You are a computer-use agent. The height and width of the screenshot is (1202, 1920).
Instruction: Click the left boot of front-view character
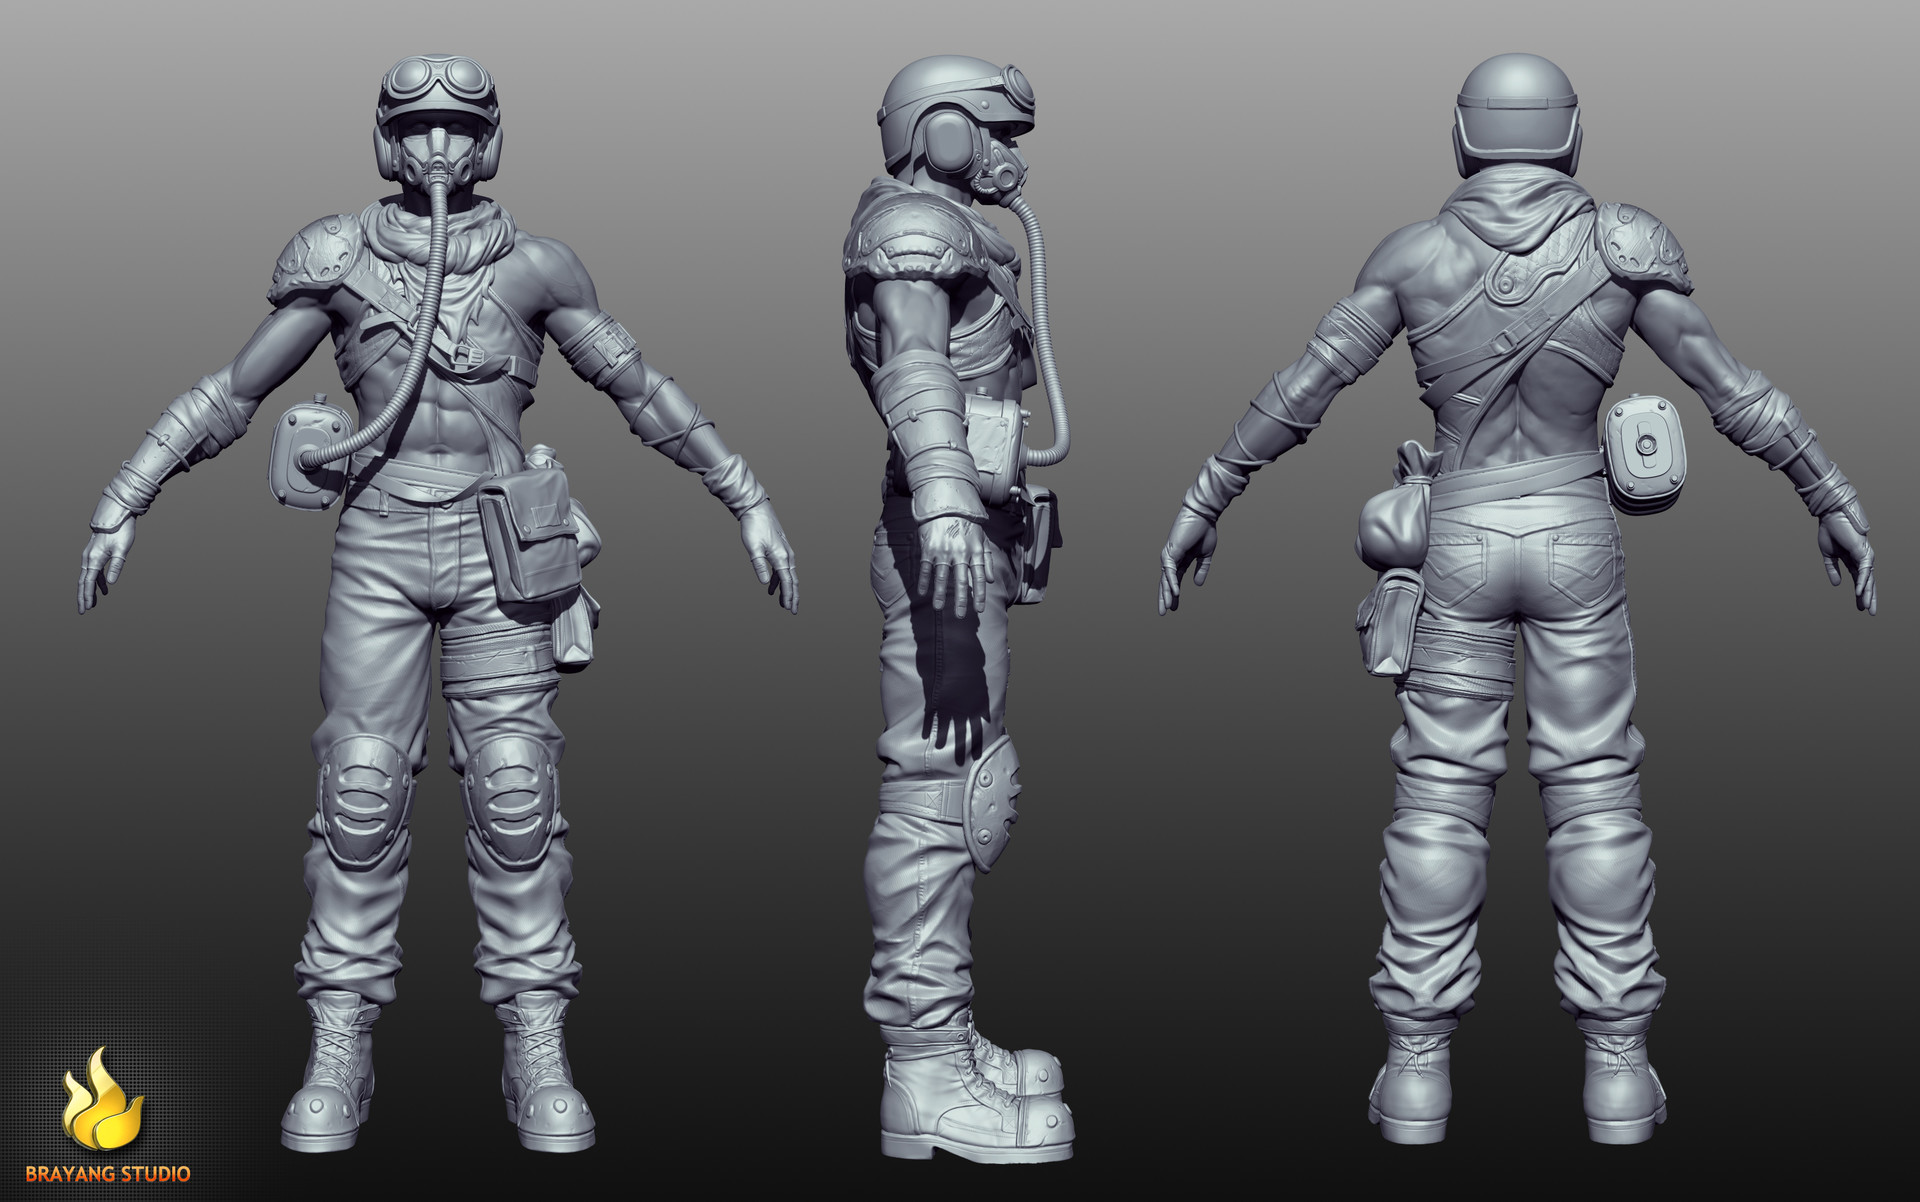pyautogui.click(x=545, y=1075)
